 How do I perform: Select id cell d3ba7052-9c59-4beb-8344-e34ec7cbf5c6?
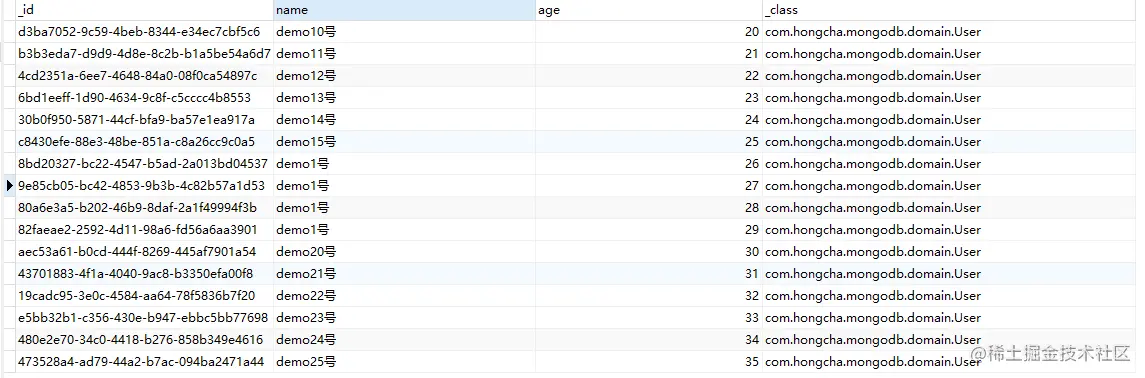[x=144, y=32]
